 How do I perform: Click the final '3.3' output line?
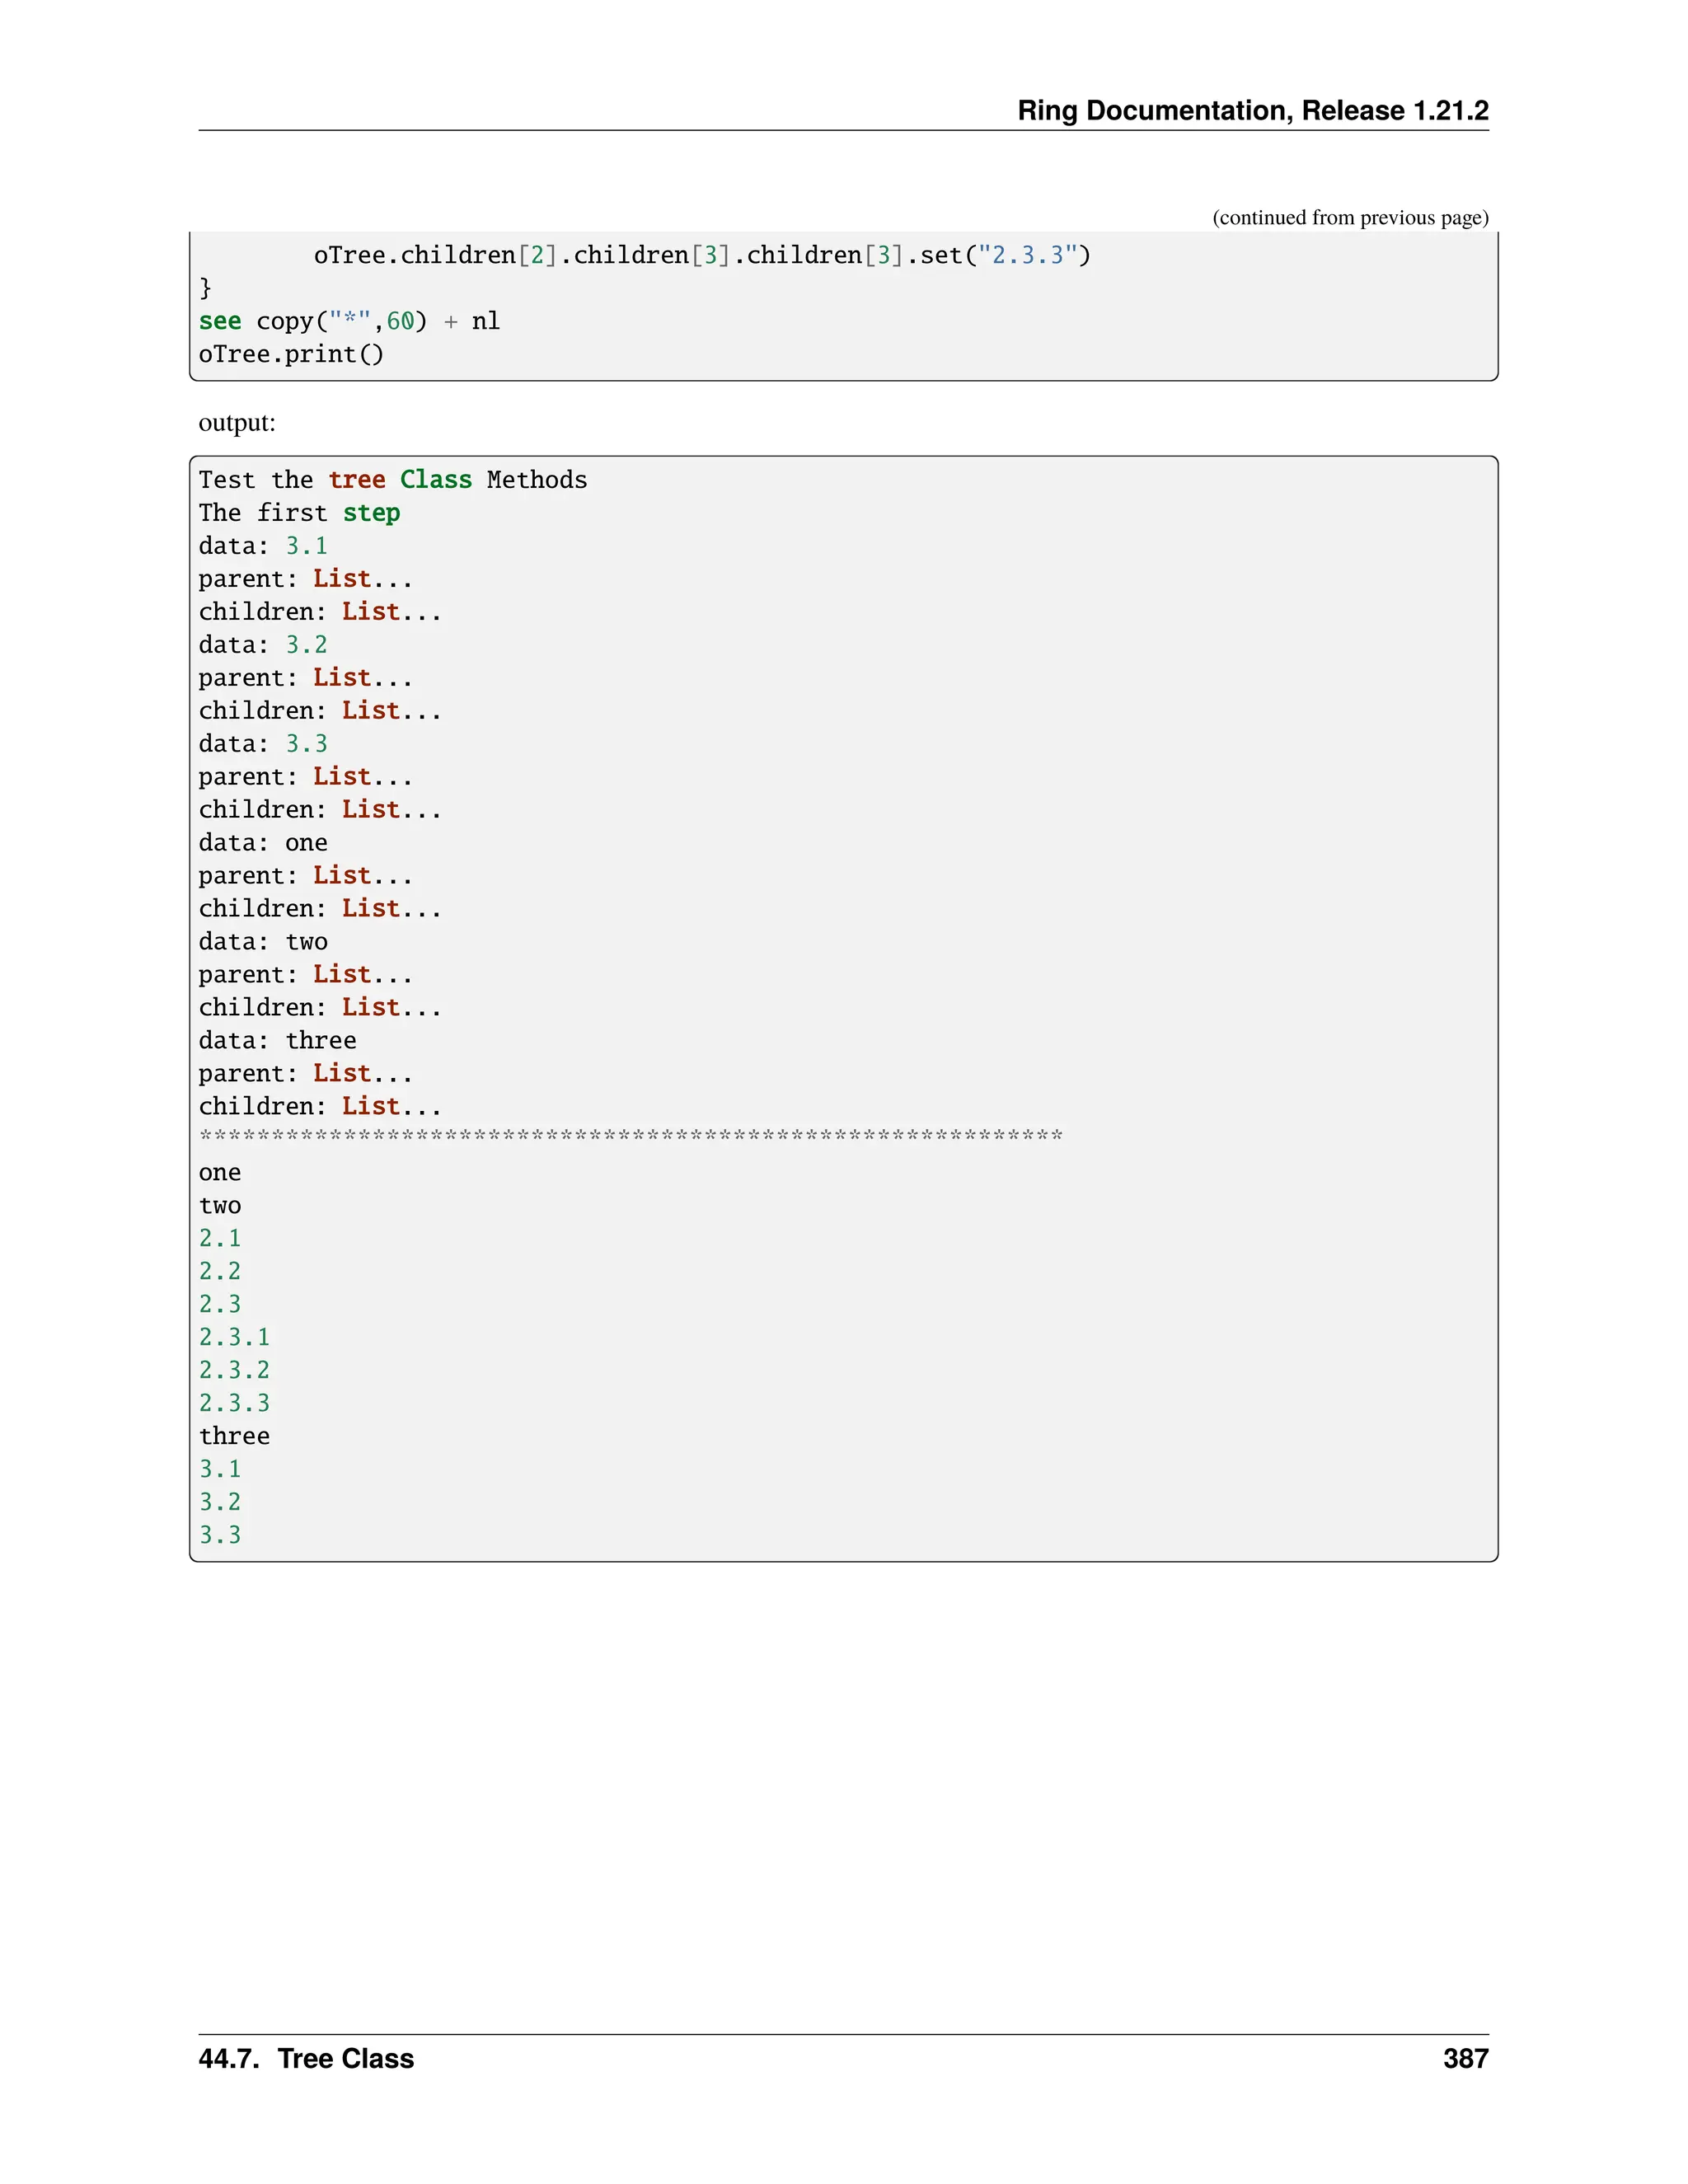tap(220, 1535)
